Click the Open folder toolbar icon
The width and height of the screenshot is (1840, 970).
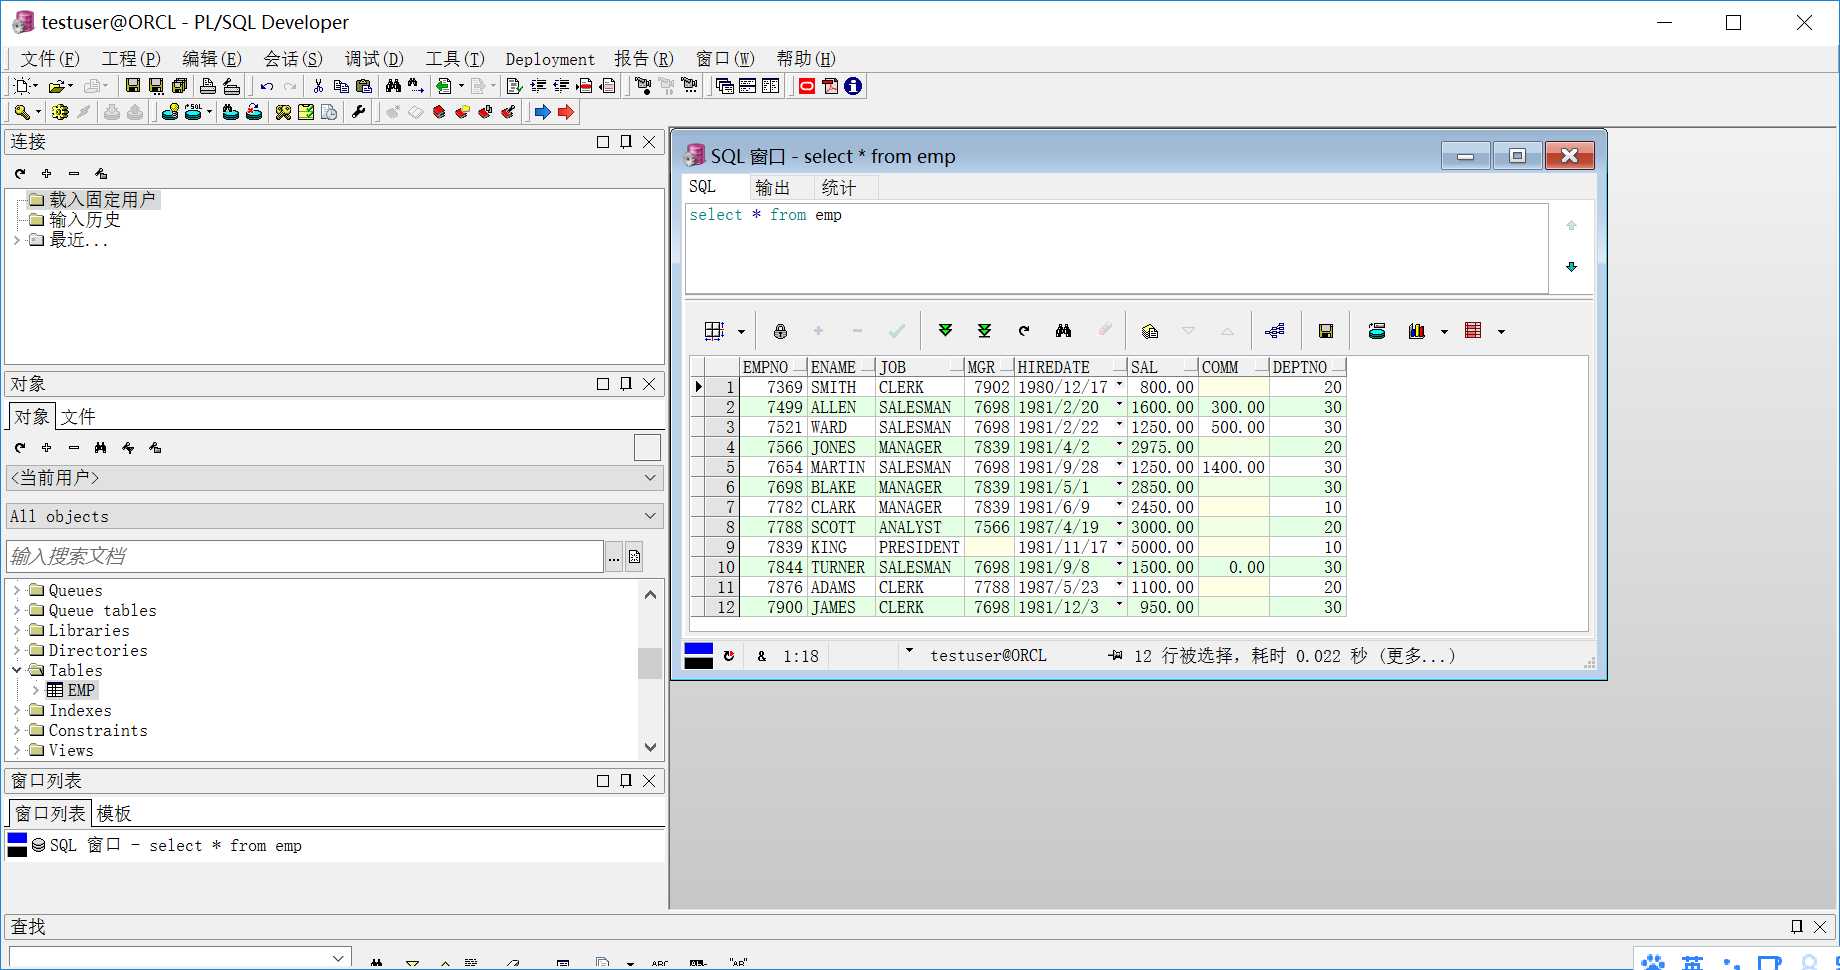(58, 86)
